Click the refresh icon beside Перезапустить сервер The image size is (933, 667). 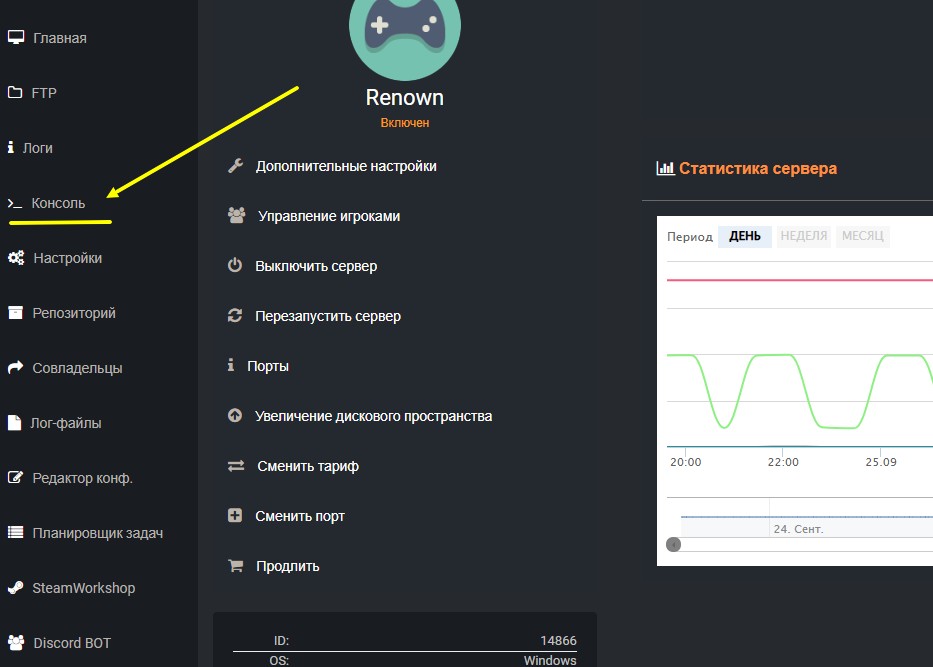point(235,316)
